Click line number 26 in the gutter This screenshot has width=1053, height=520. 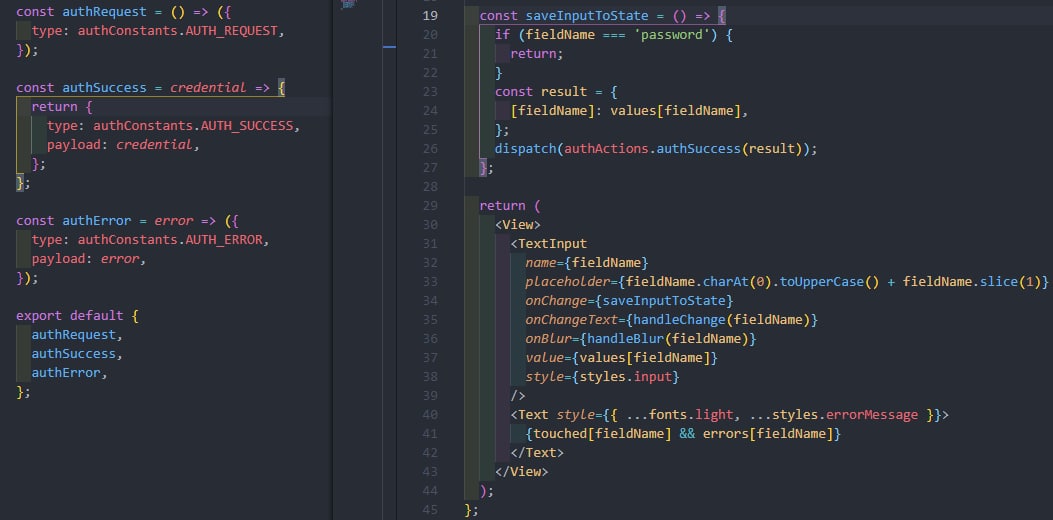(x=430, y=148)
